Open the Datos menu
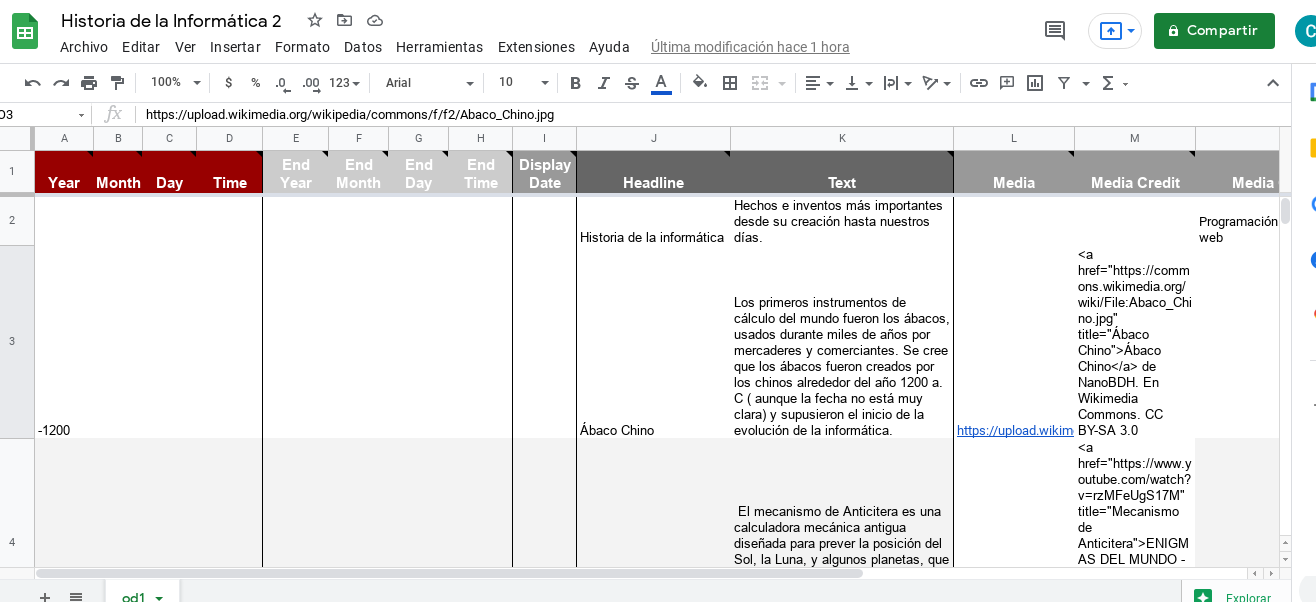The width and height of the screenshot is (1316, 602). (363, 47)
